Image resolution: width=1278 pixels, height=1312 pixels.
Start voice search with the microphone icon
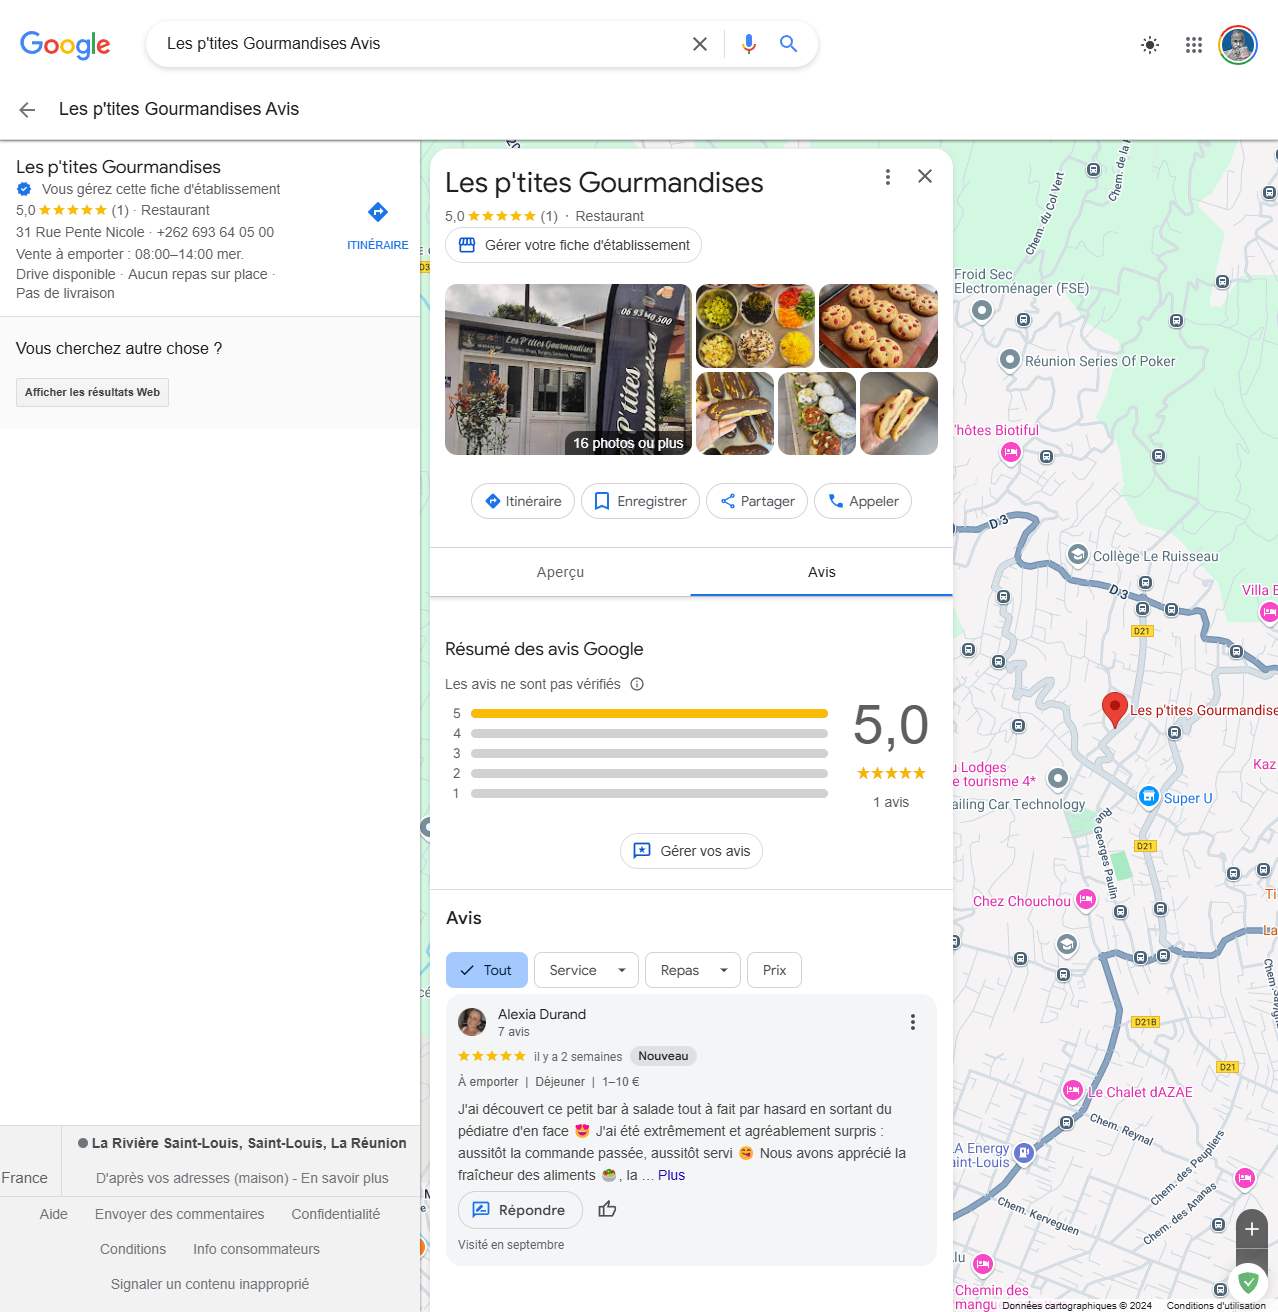click(x=749, y=44)
